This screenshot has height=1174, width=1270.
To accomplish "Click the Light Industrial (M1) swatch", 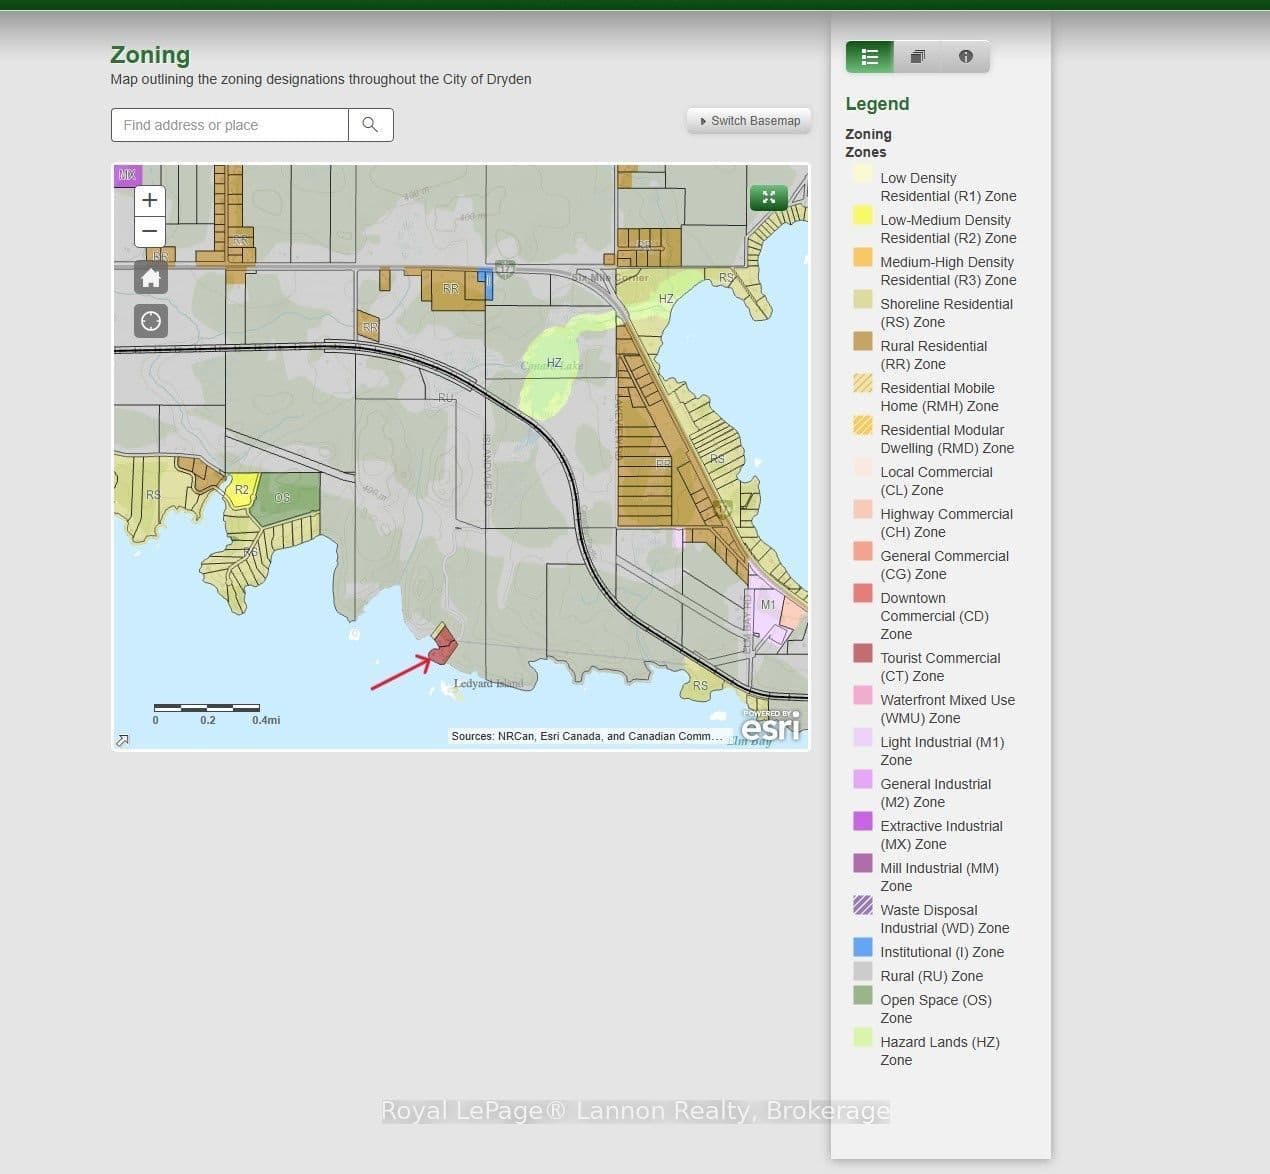I will click(863, 737).
